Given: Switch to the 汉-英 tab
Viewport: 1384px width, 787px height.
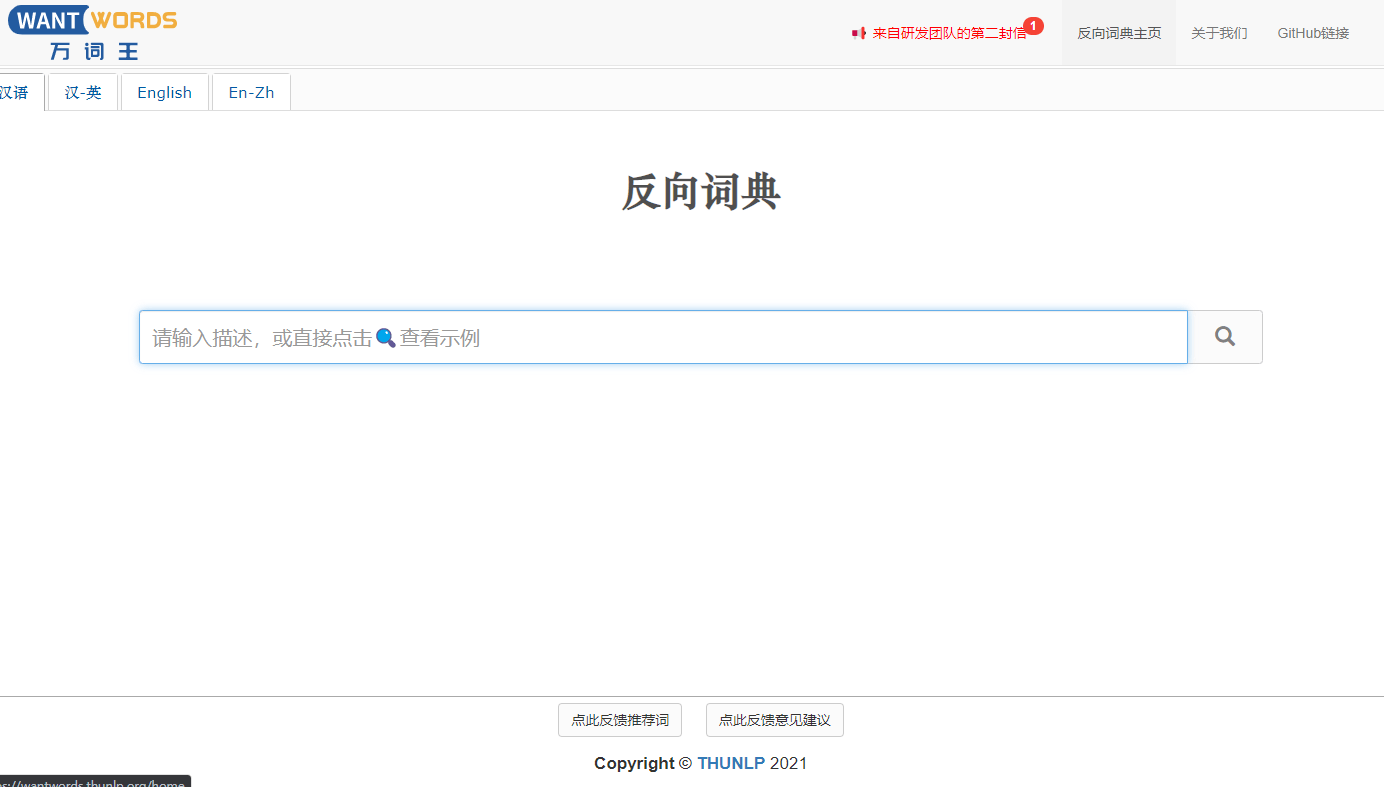Looking at the screenshot, I should (x=83, y=92).
